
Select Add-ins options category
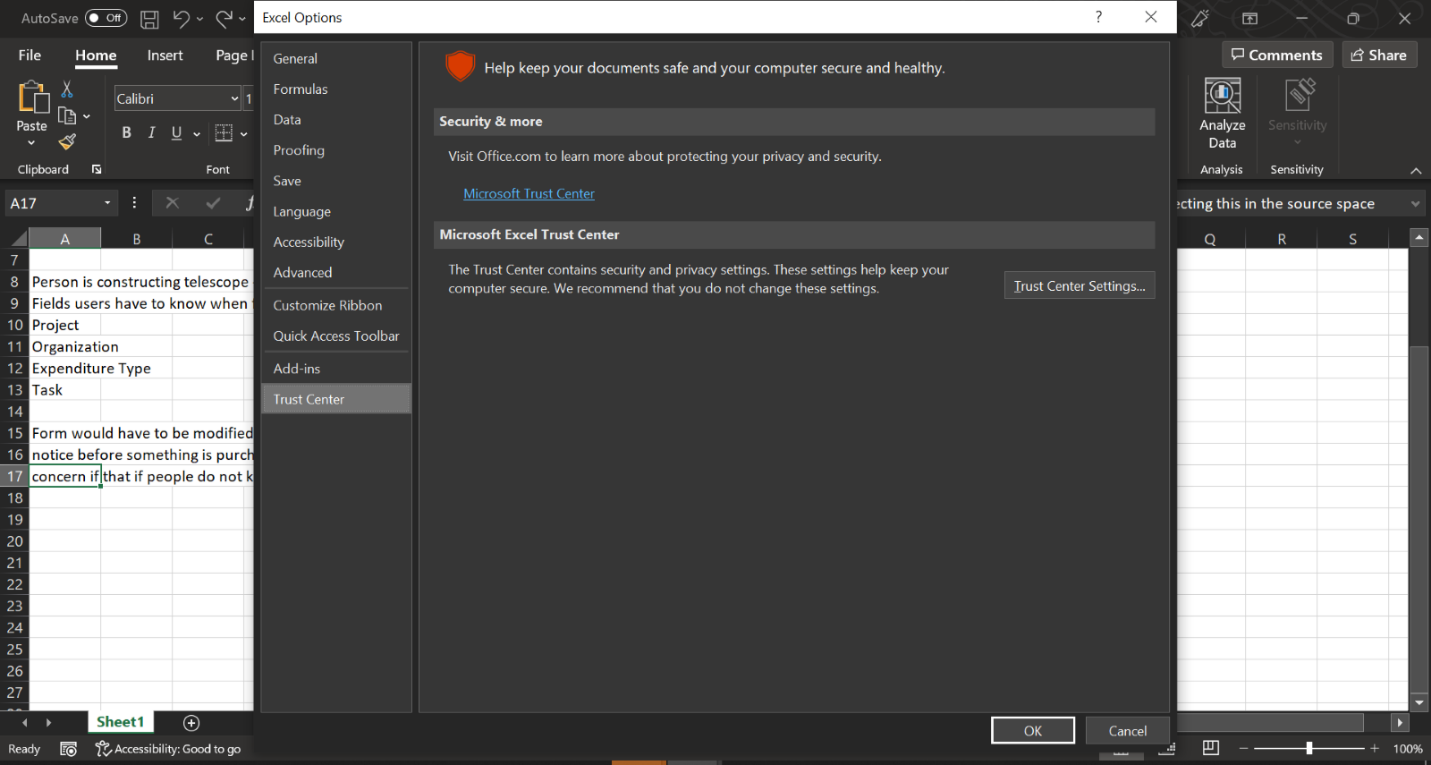[x=336, y=368]
